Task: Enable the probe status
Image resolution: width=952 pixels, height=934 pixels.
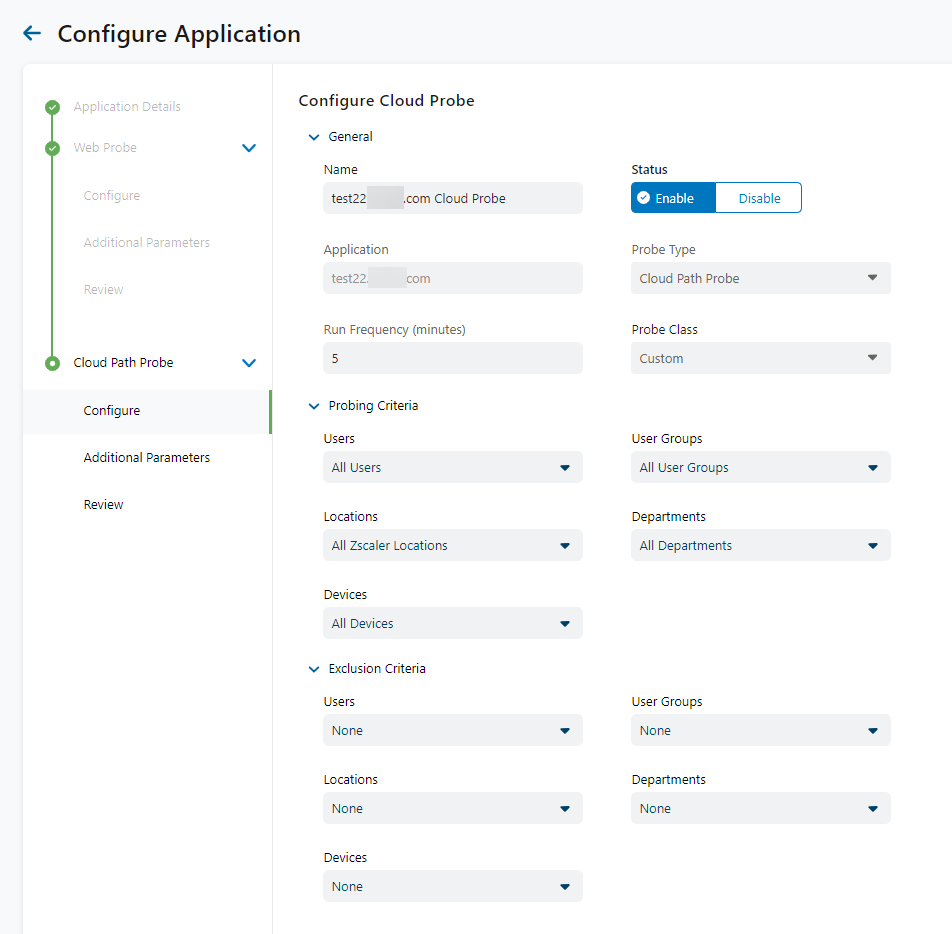Action: click(673, 198)
